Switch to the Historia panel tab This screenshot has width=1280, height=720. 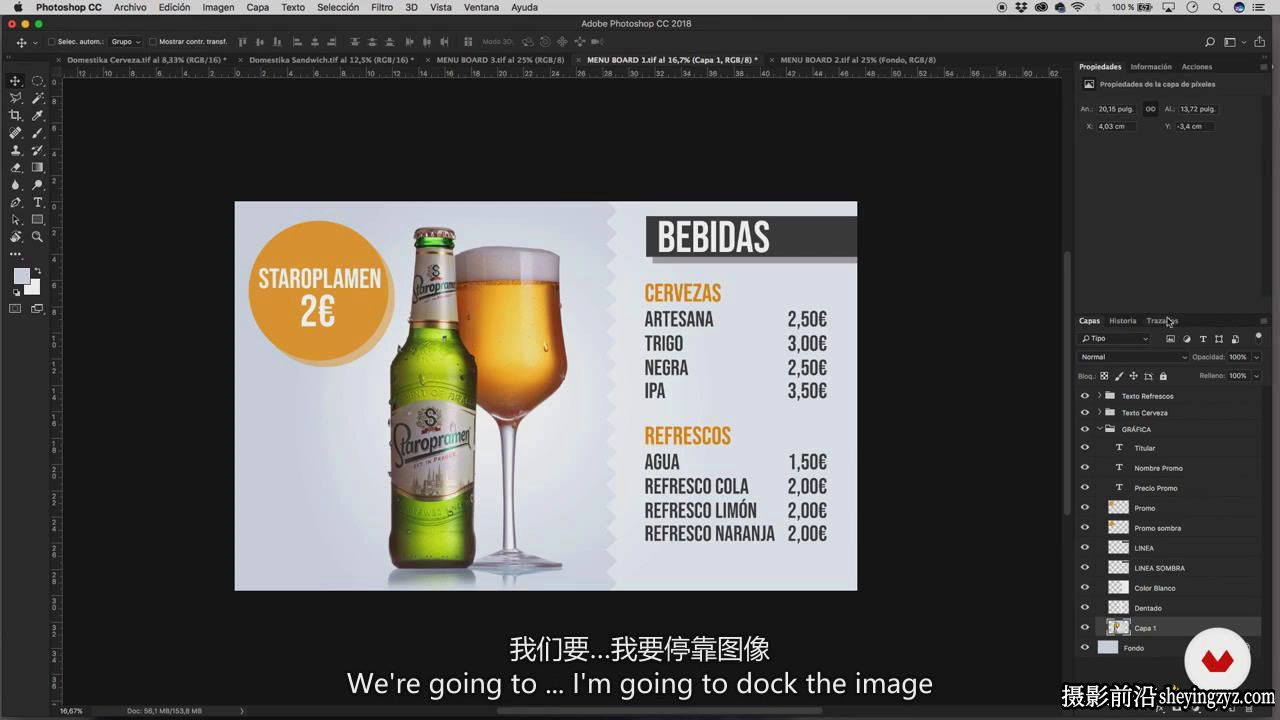[1122, 321]
